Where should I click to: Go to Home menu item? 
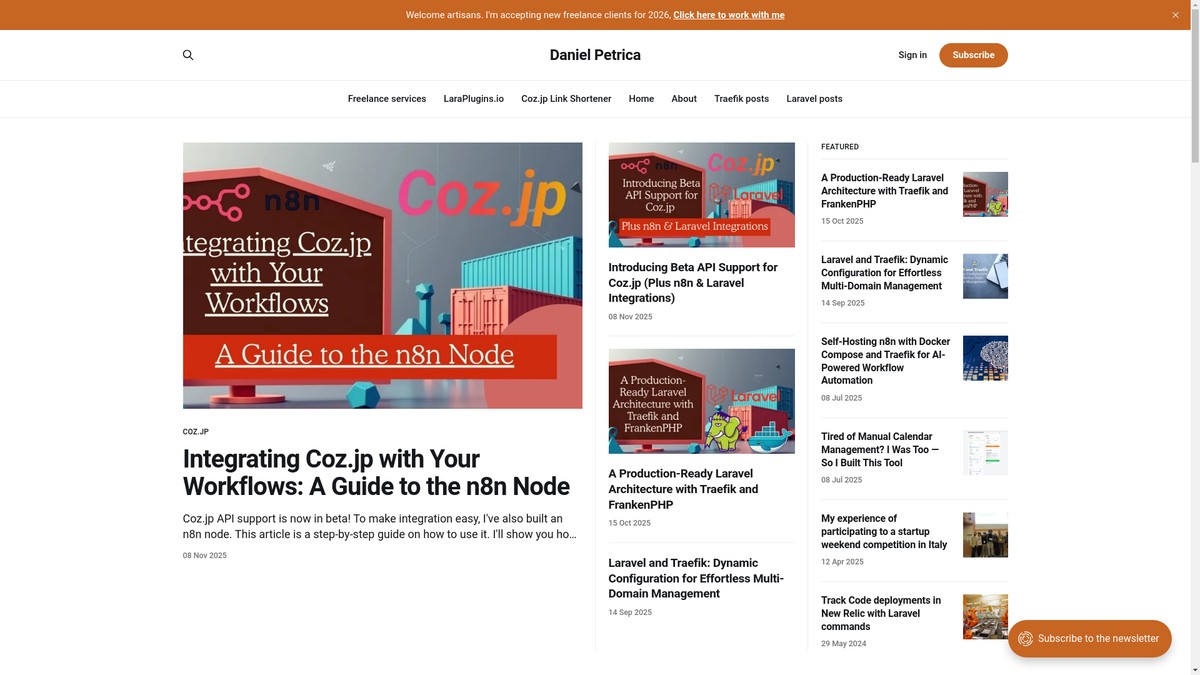[x=641, y=99]
